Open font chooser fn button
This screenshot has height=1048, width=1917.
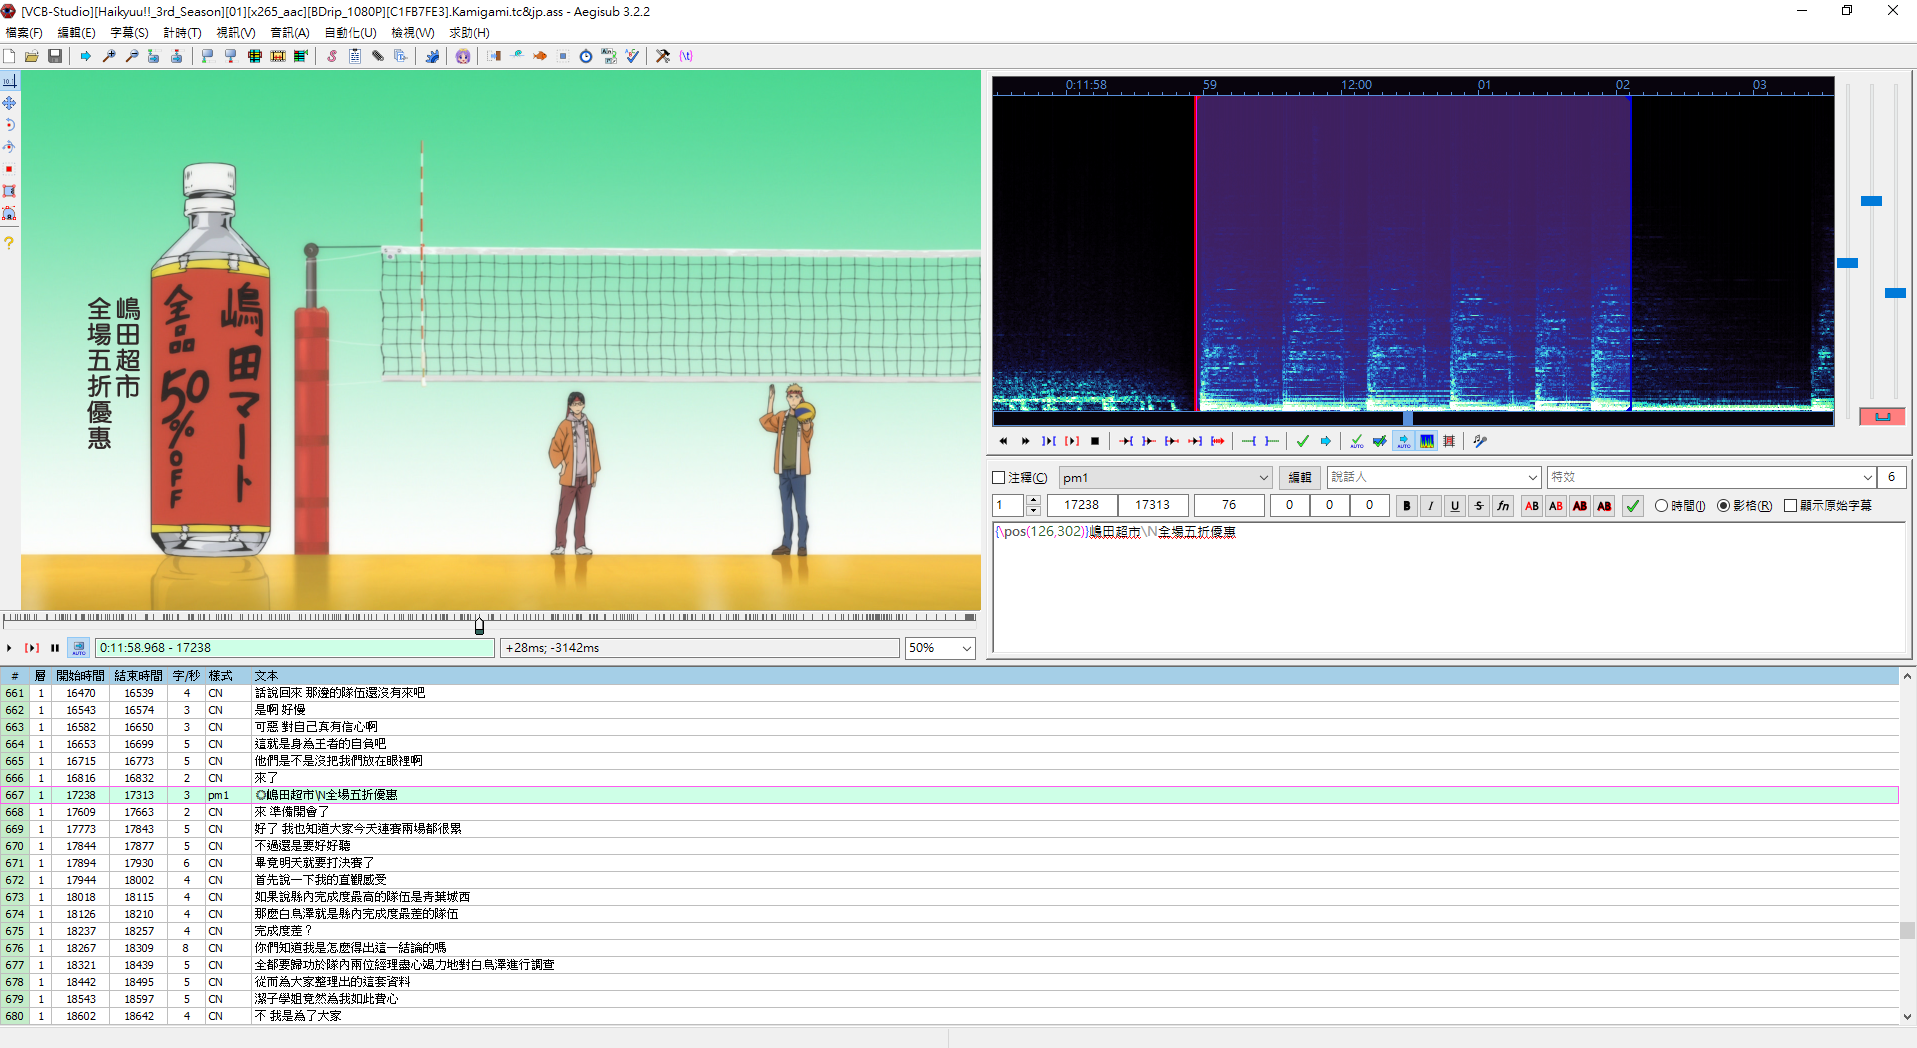[x=1503, y=506]
